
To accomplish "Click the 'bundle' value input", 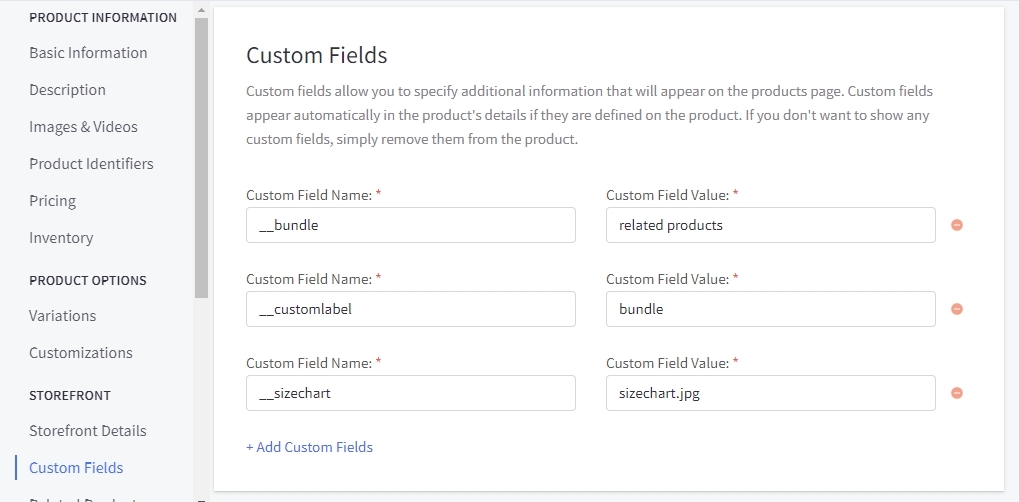I will [770, 309].
